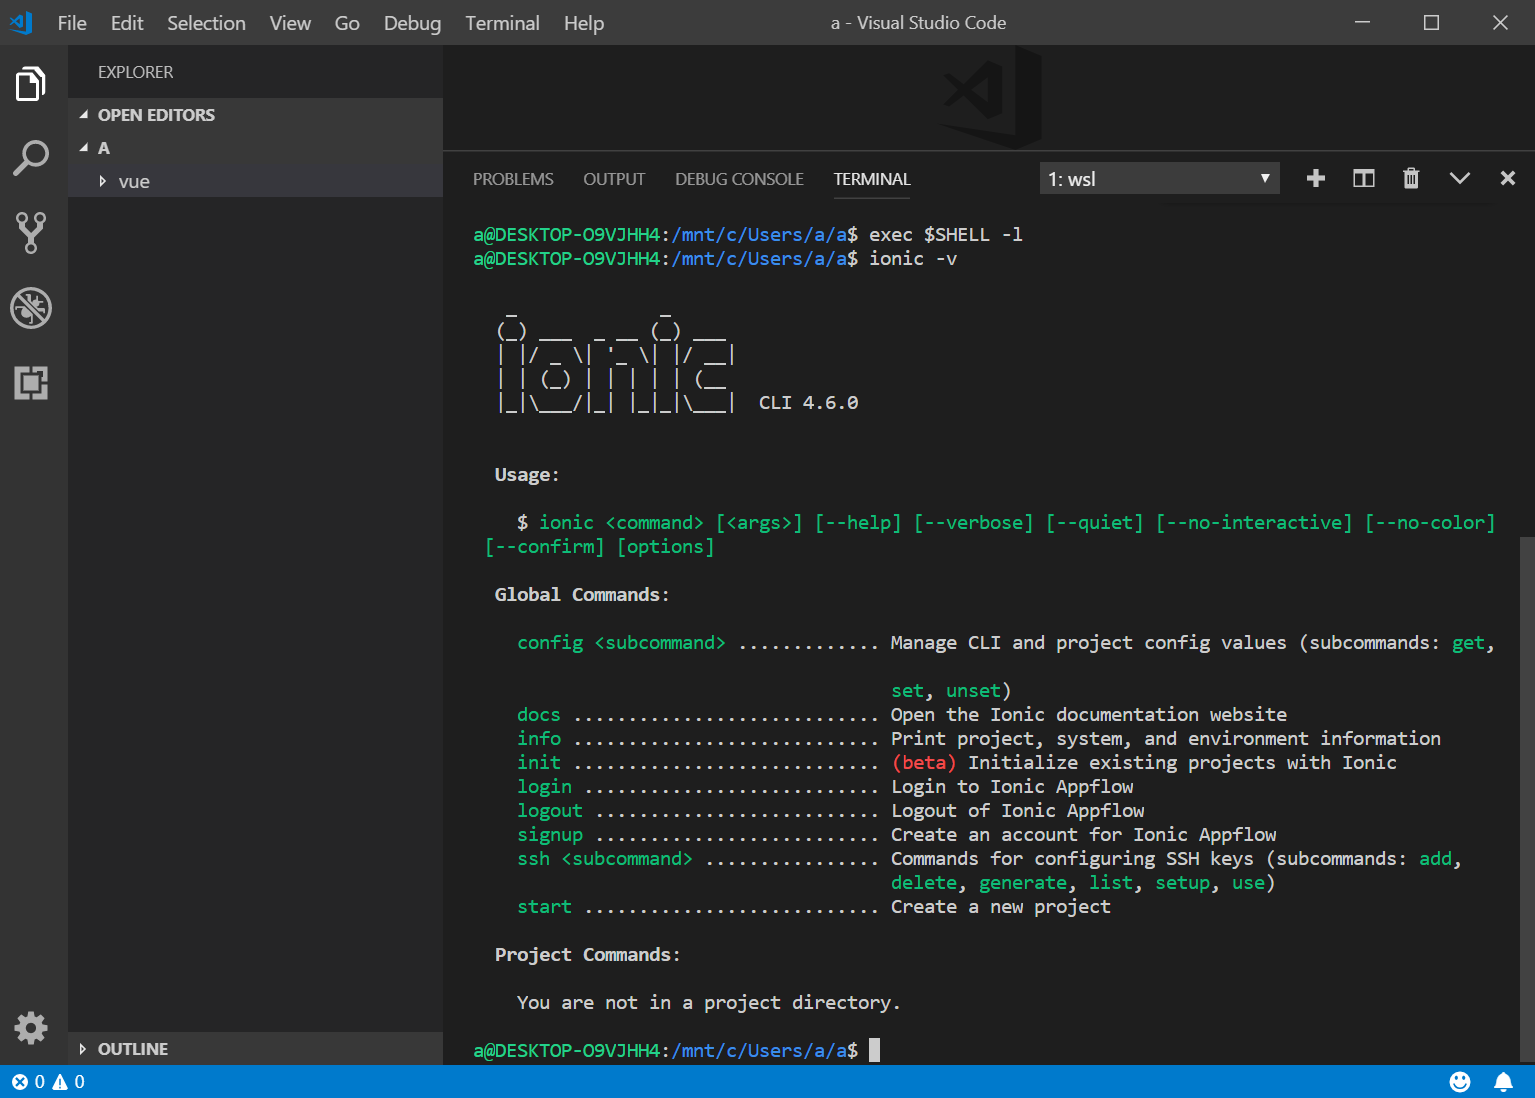The image size is (1535, 1098).
Task: Open the Source Control view
Action: 31,232
